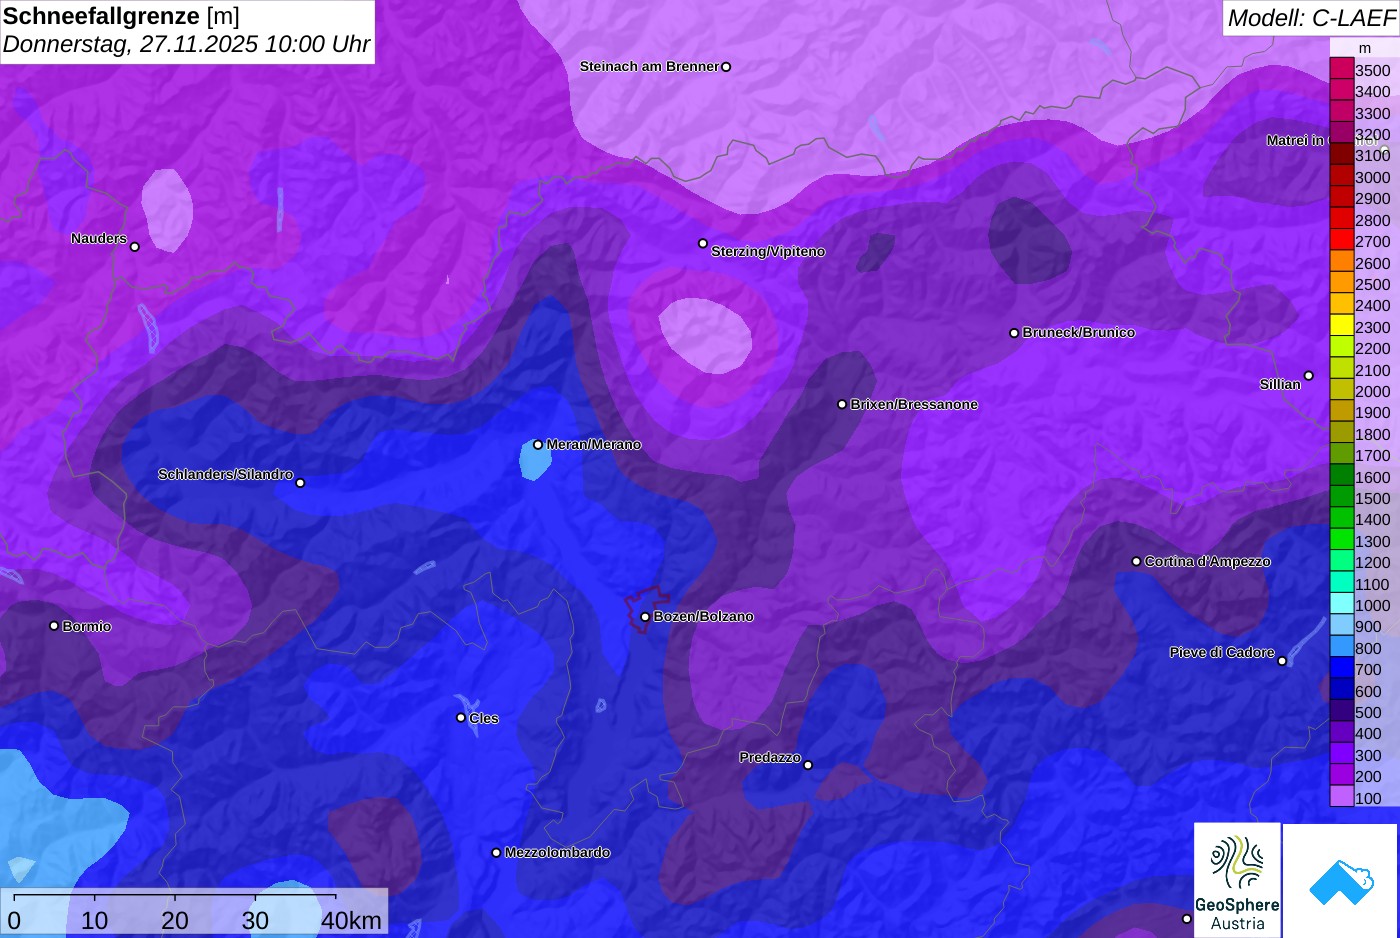The width and height of the screenshot is (1400, 938).
Task: Click the Schlanders/Silandro marker dot
Action: pyautogui.click(x=300, y=483)
